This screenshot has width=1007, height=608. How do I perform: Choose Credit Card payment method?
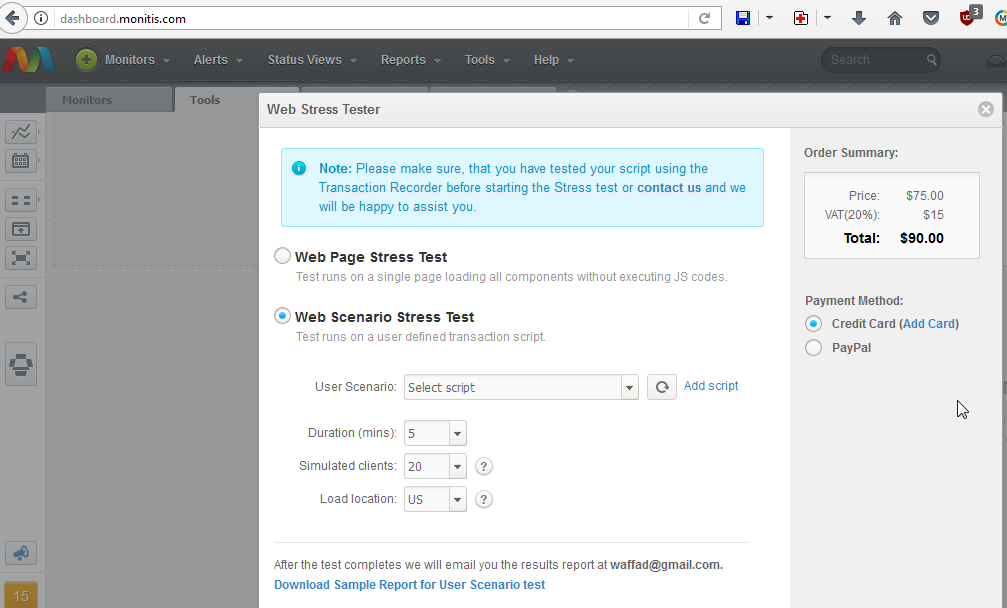pos(813,324)
